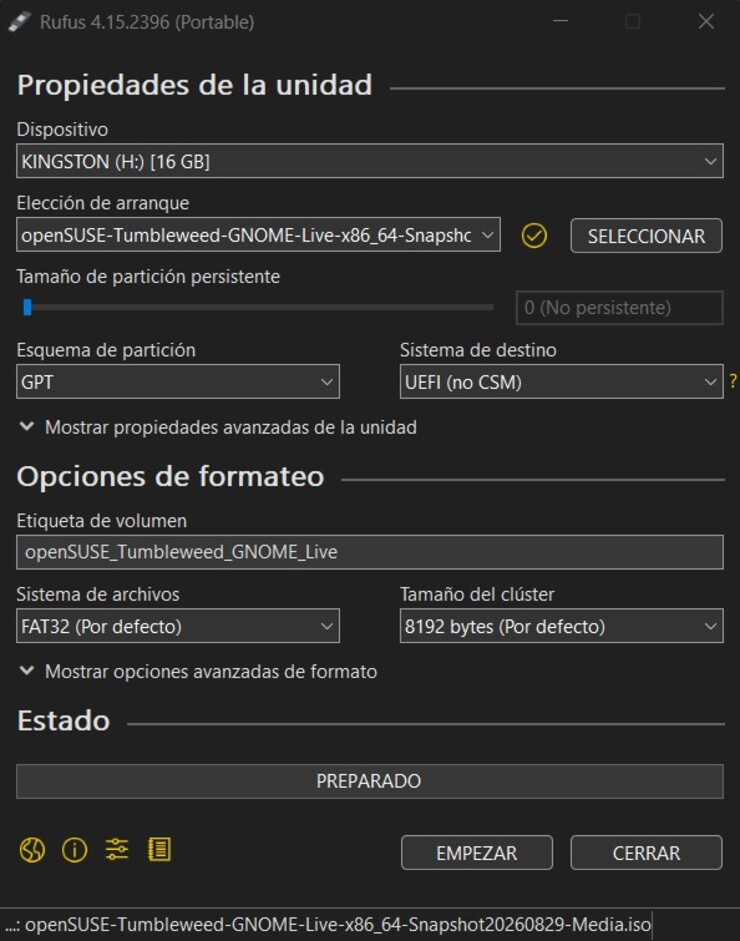Image resolution: width=740 pixels, height=941 pixels.
Task: Click the Dispositivo label
Action: coord(62,130)
